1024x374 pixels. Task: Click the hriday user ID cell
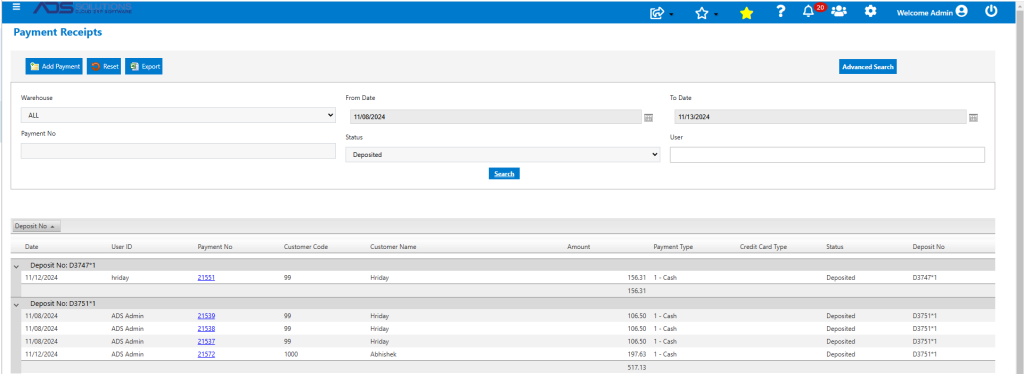pos(121,277)
